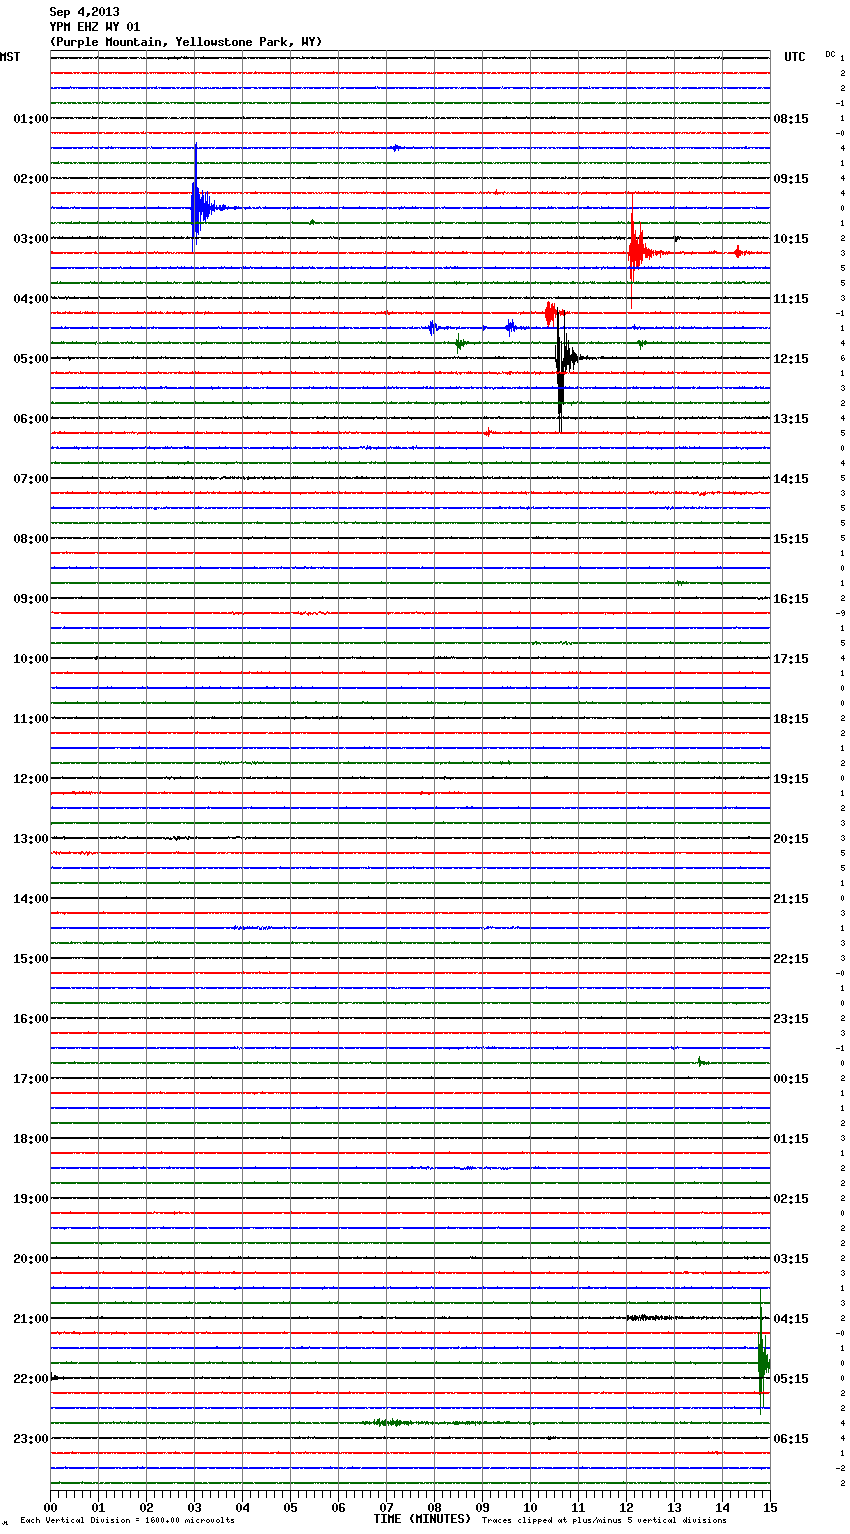Click the "TIME (MINUTES)" axis title
Viewport: 850px width, 1534px height.
pos(422,1518)
